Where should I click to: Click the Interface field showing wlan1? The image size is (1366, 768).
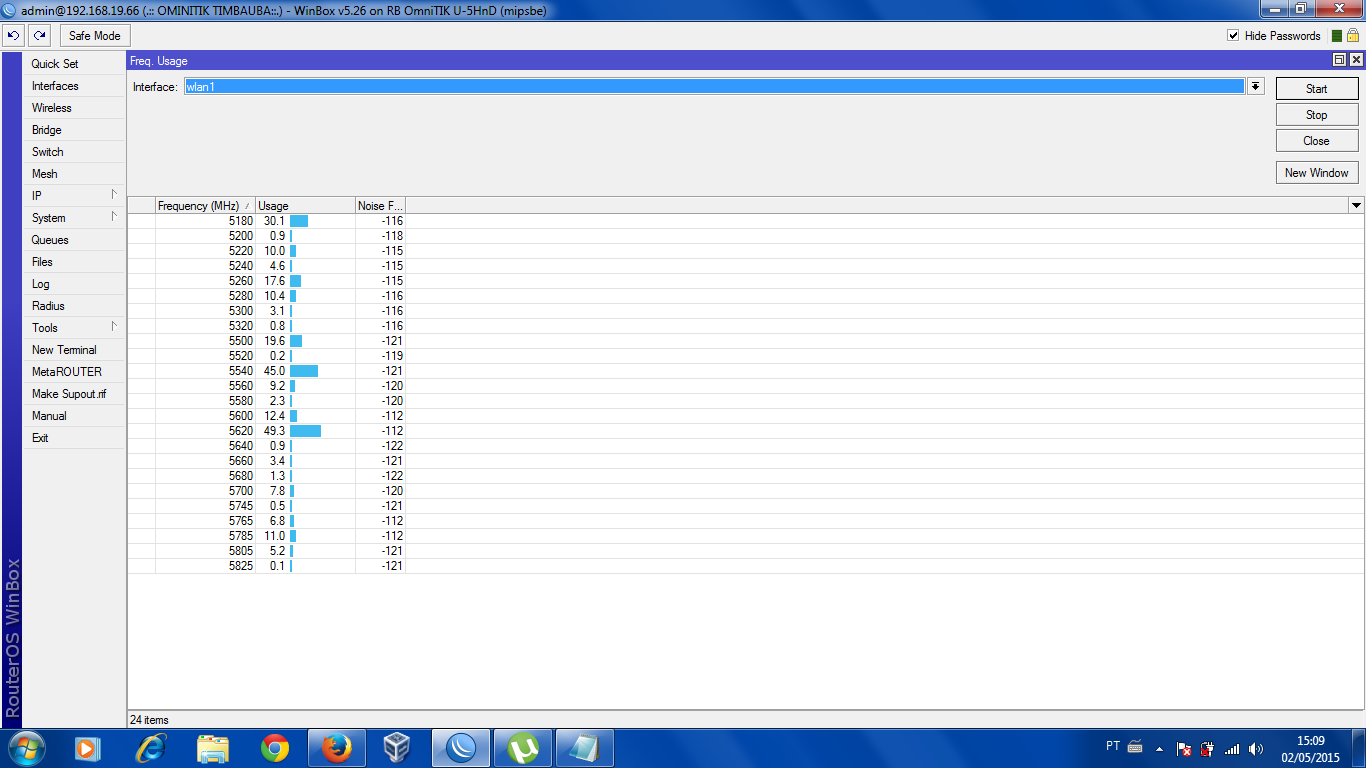tap(714, 87)
